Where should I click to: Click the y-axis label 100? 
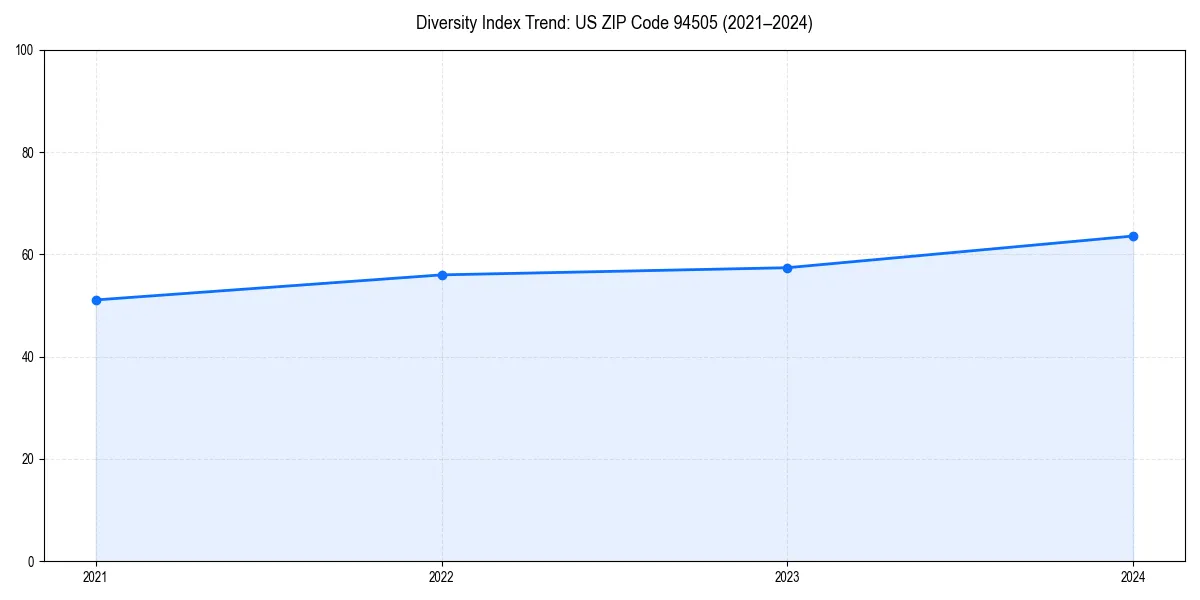(x=25, y=50)
